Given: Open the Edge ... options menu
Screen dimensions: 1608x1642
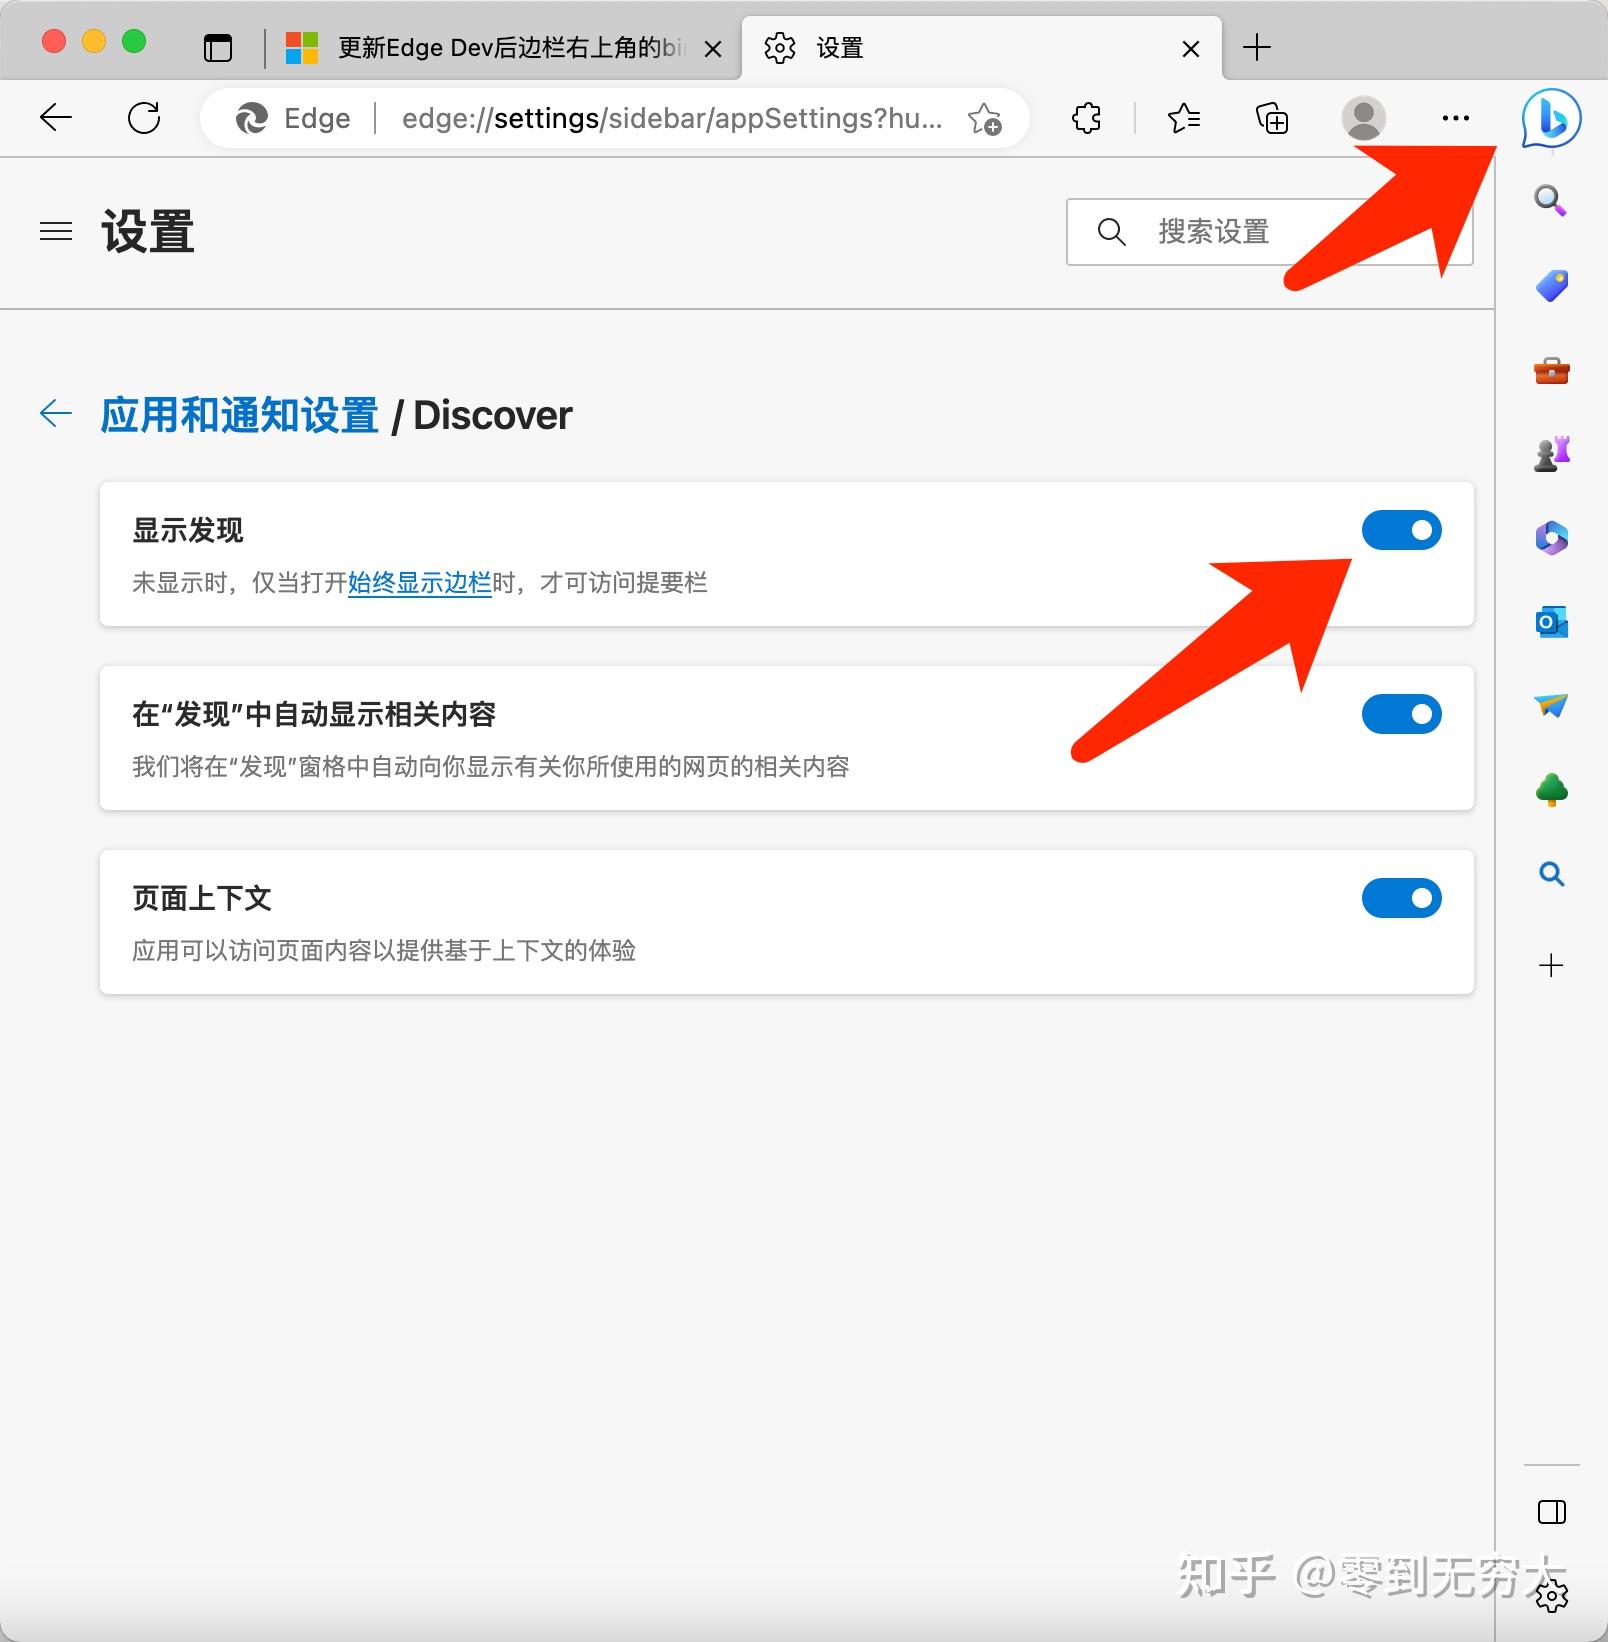Looking at the screenshot, I should (1456, 118).
